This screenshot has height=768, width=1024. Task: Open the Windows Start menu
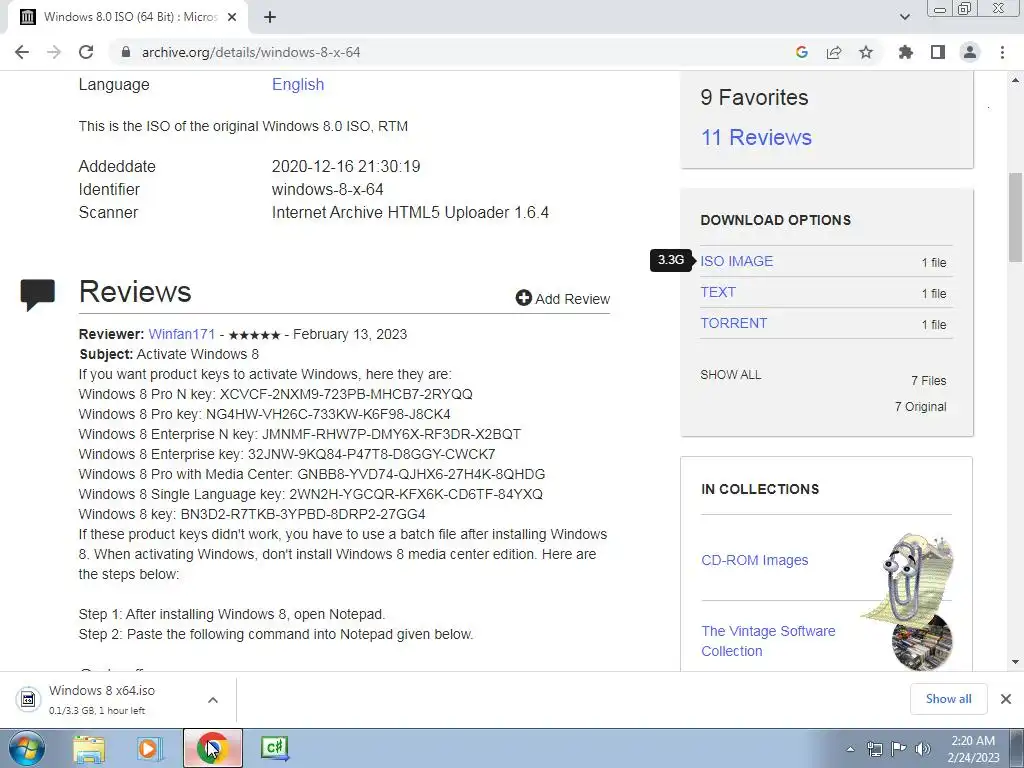pyautogui.click(x=27, y=748)
